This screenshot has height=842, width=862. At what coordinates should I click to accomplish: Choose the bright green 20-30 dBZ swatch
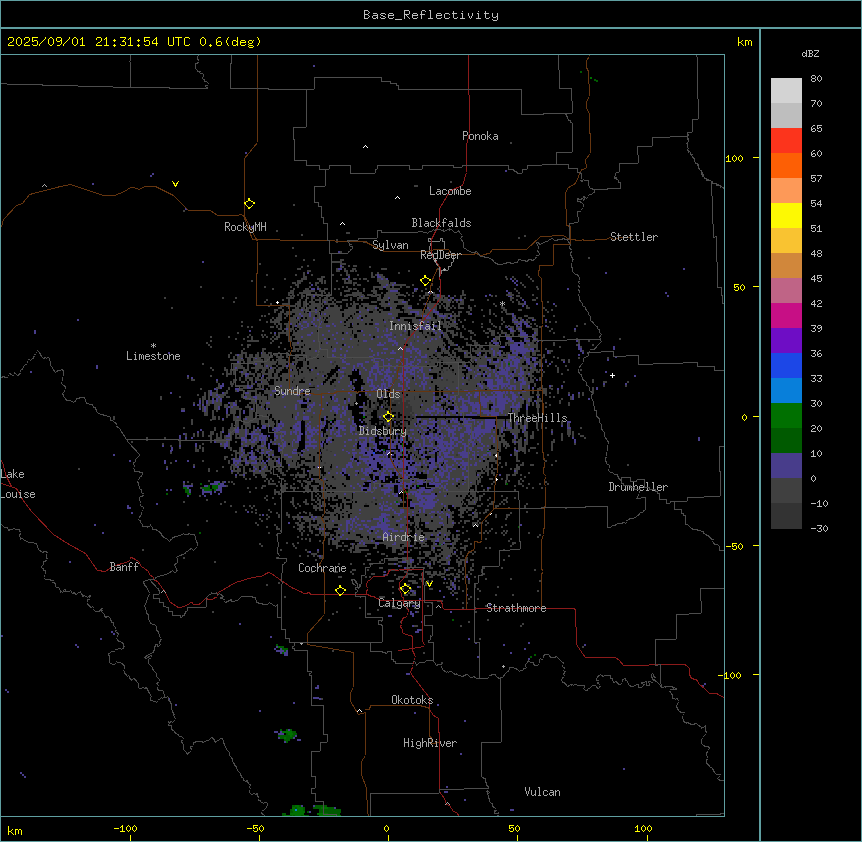point(786,416)
